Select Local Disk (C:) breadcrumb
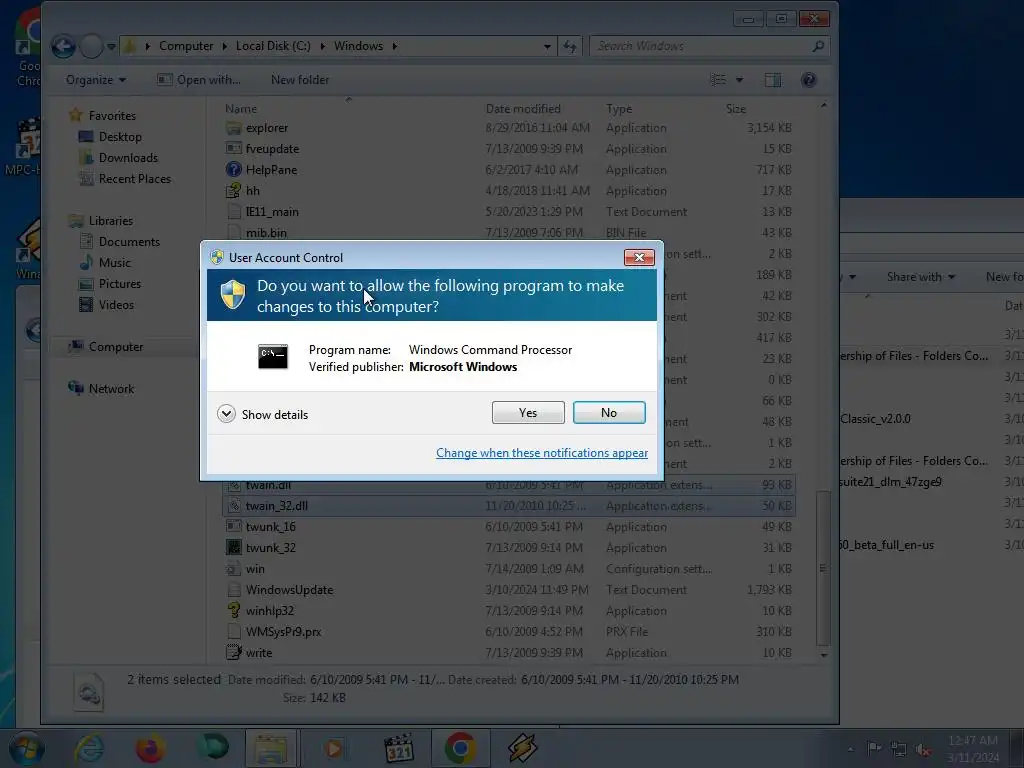This screenshot has height=768, width=1024. tap(273, 46)
